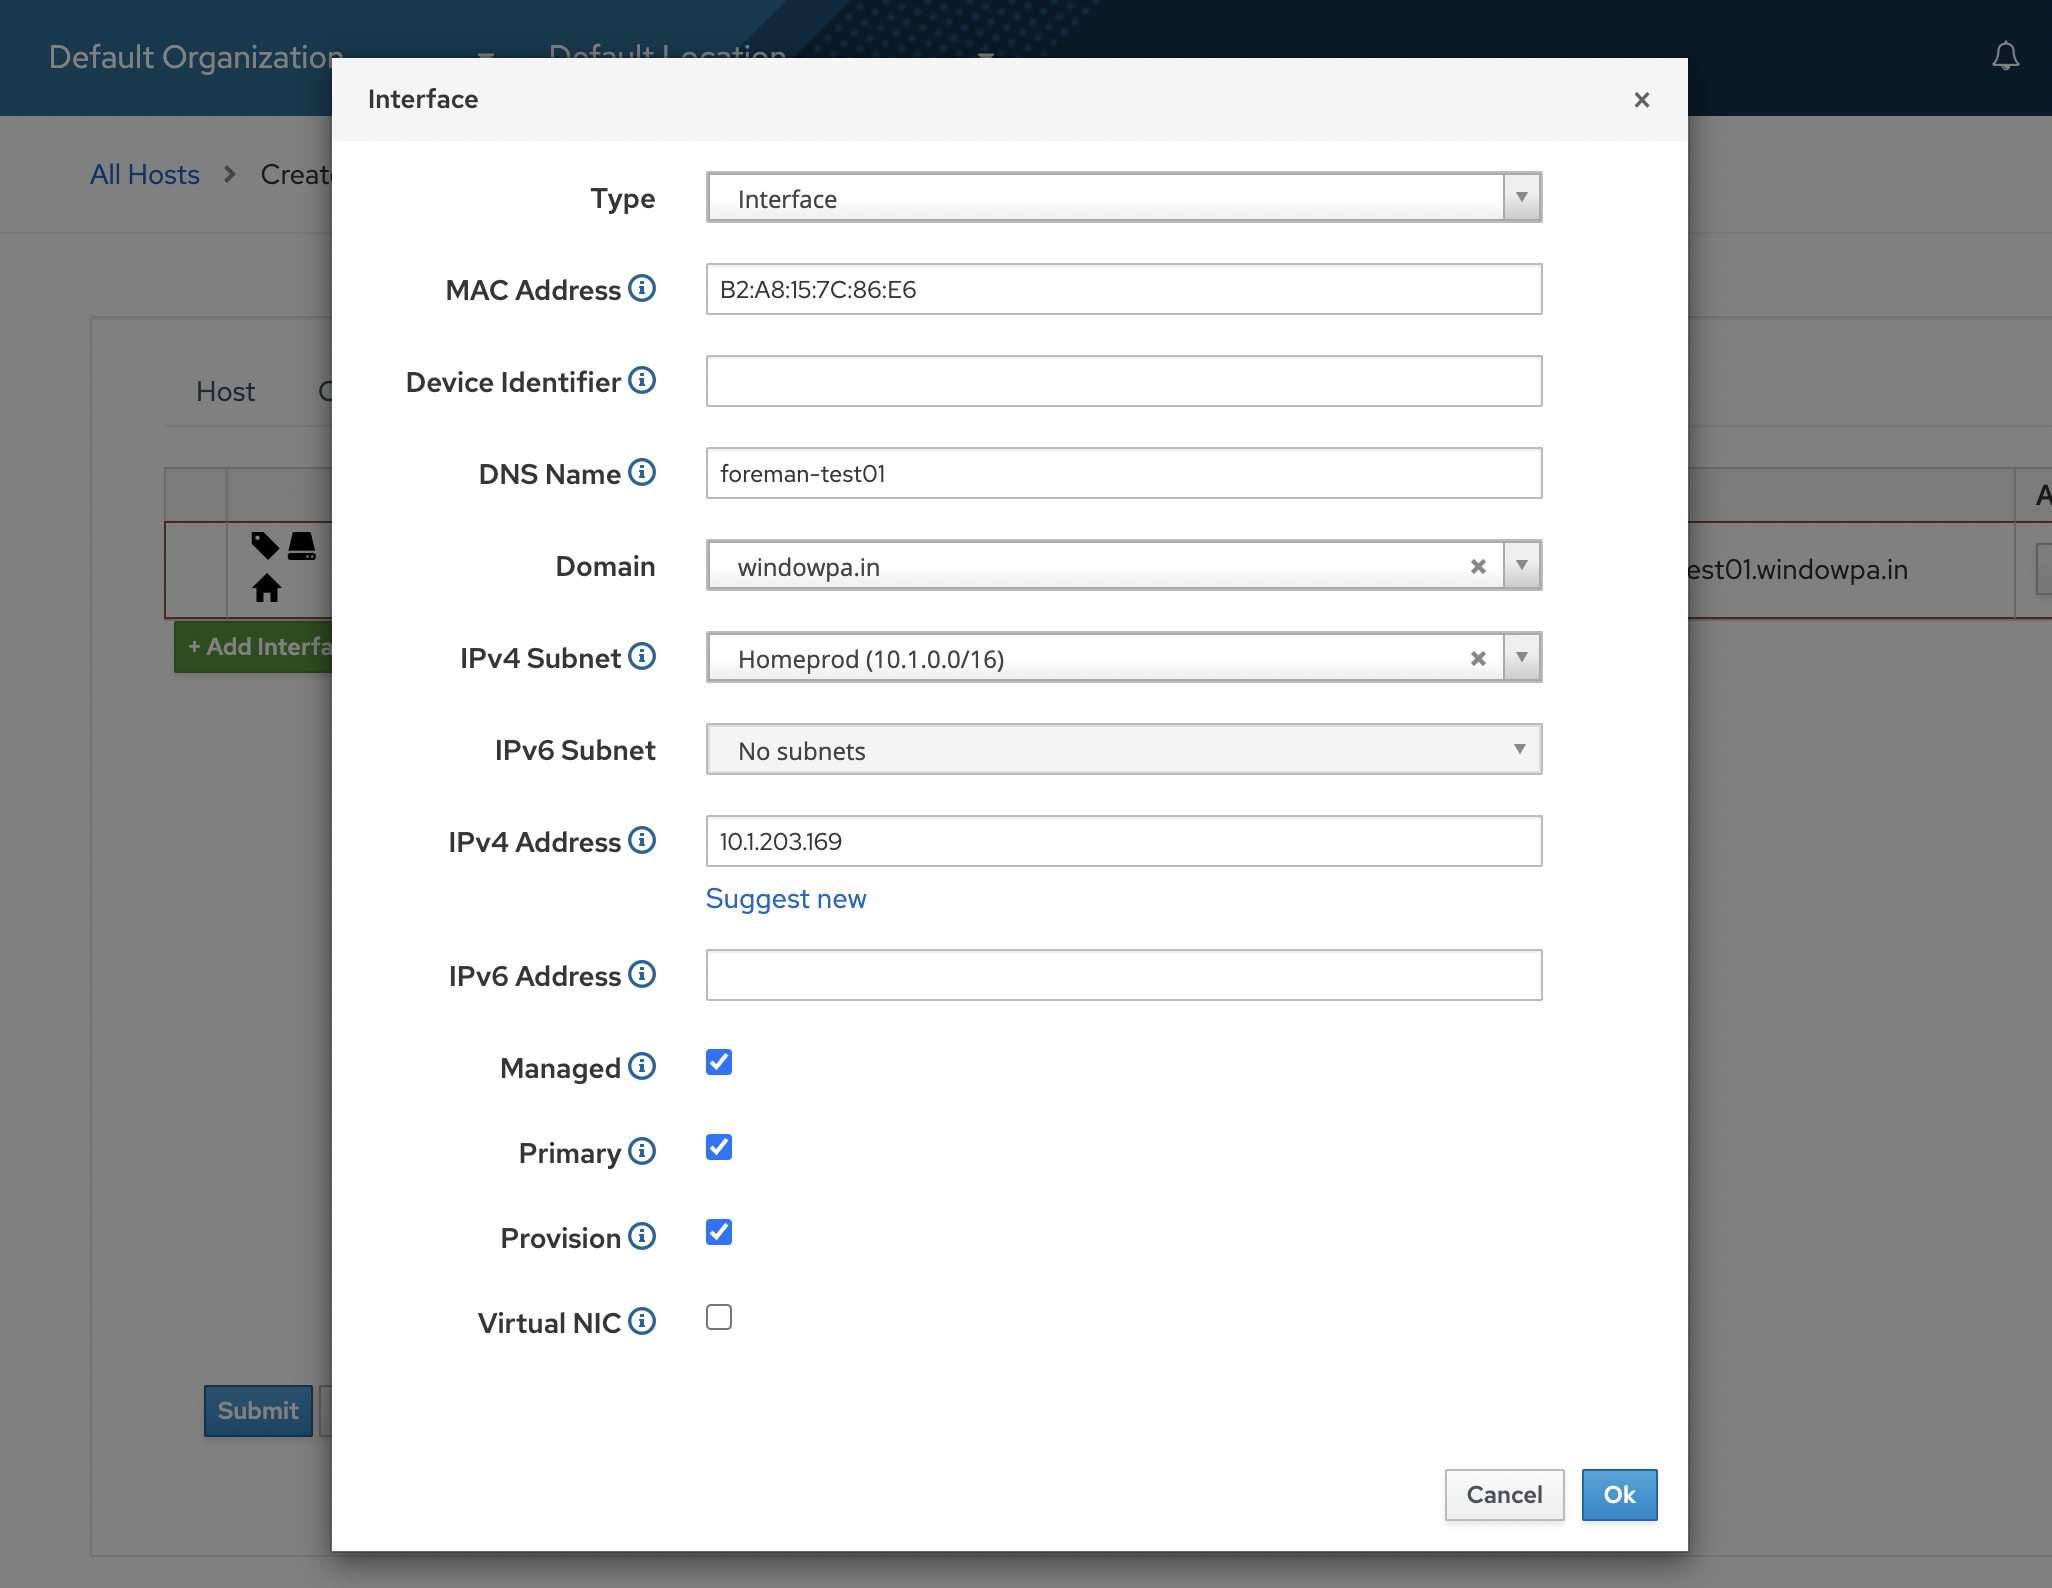Uncheck the Managed checkbox
This screenshot has height=1588, width=2052.
(x=719, y=1062)
